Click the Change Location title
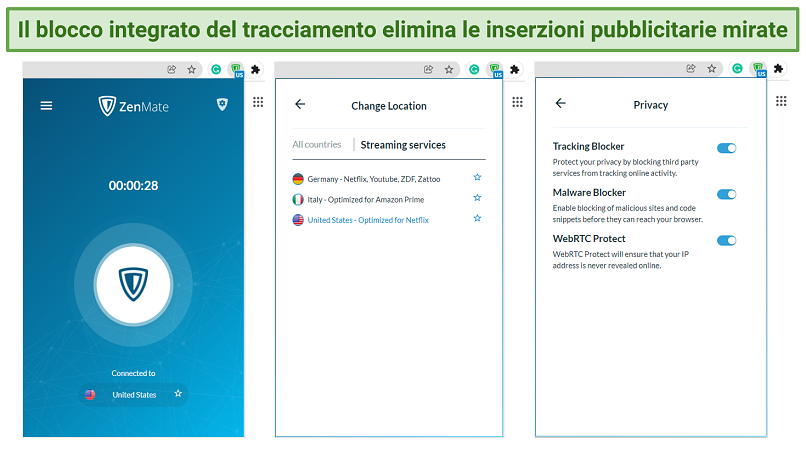This screenshot has width=806, height=449. [389, 106]
